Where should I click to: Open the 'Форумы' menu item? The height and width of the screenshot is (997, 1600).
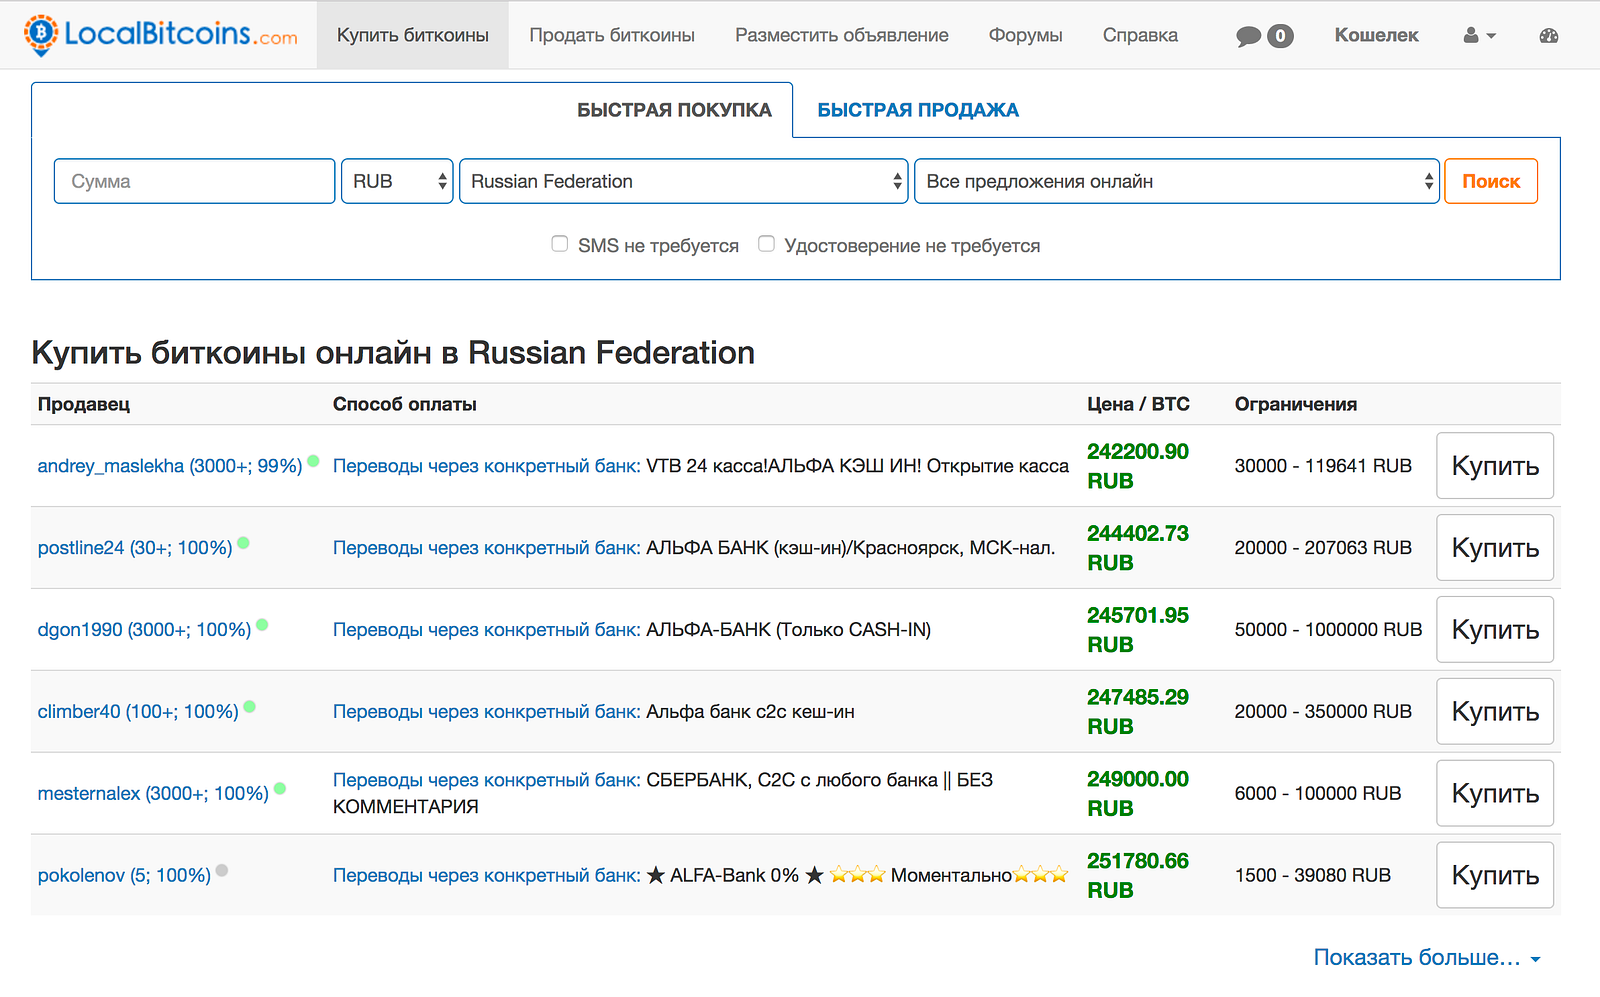pos(1026,35)
